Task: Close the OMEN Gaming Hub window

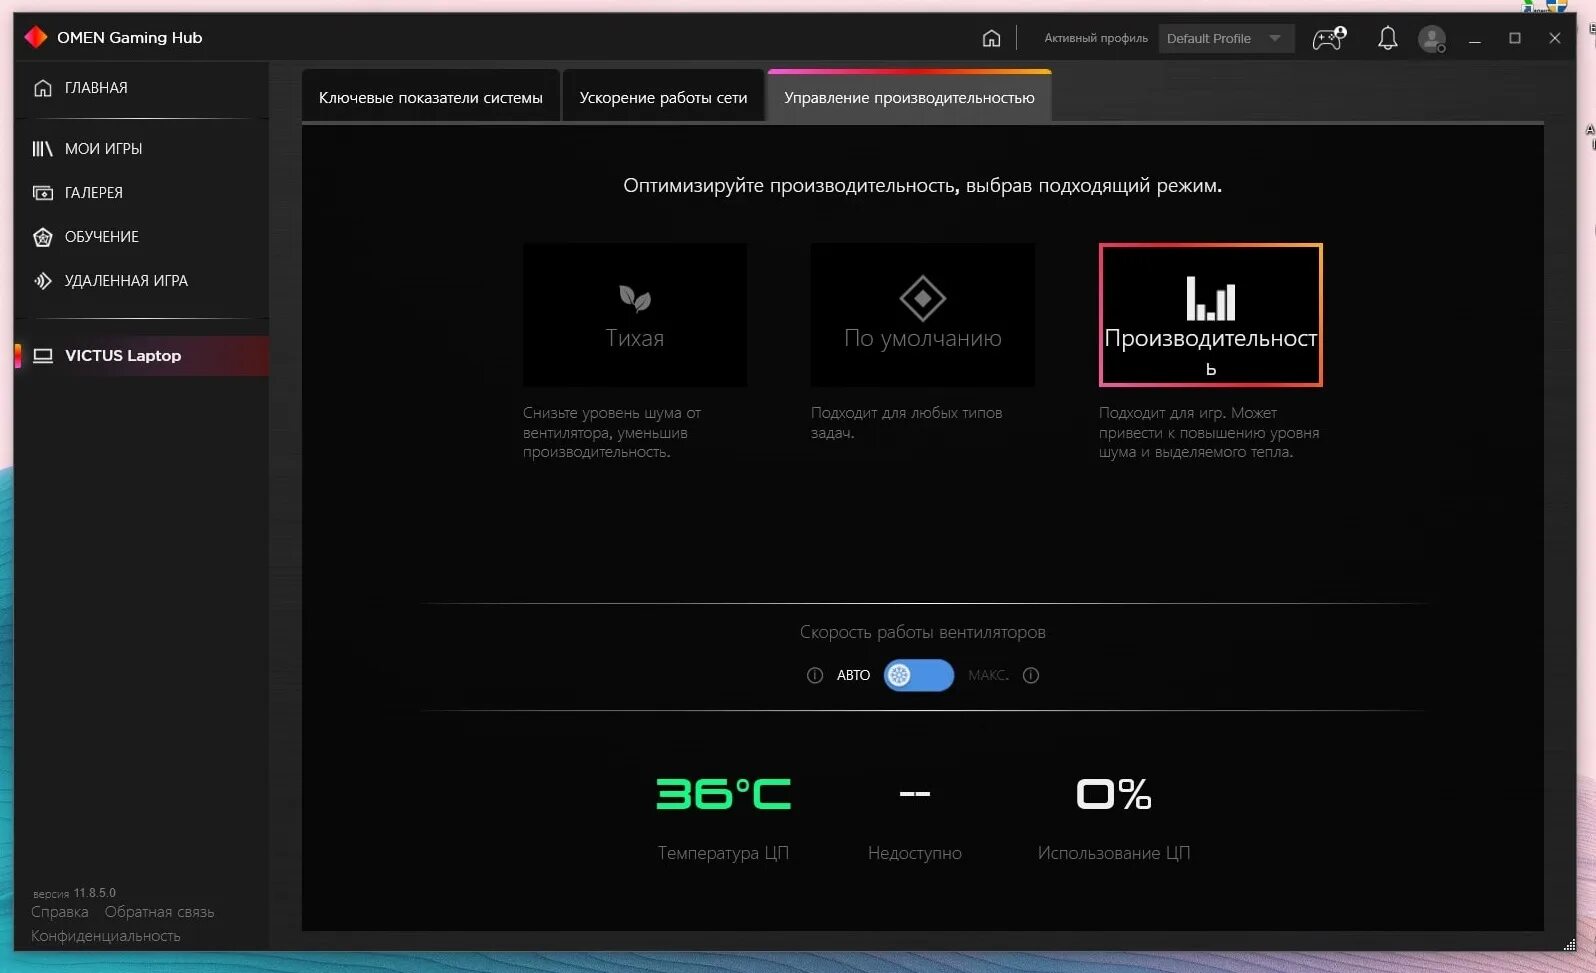Action: click(x=1555, y=38)
